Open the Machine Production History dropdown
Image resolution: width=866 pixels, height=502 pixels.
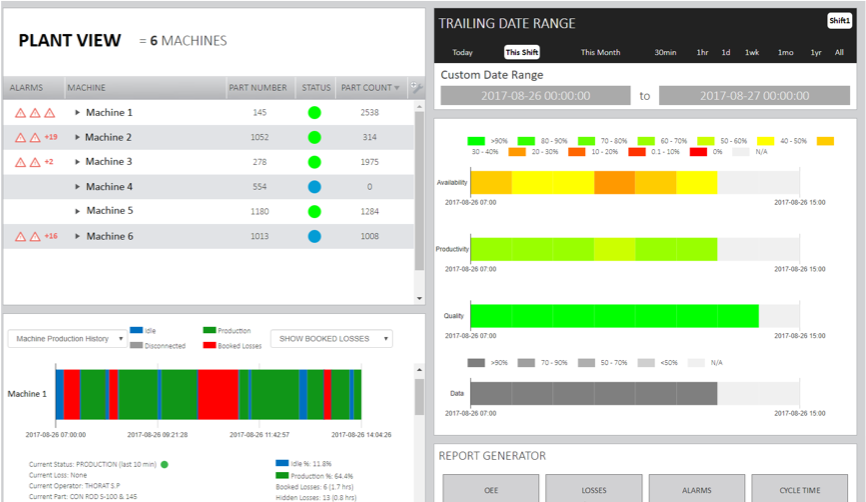coord(67,339)
